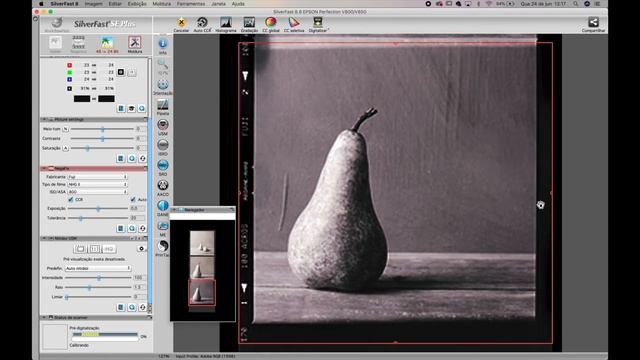Click the Apple menu icon

click(41, 4)
